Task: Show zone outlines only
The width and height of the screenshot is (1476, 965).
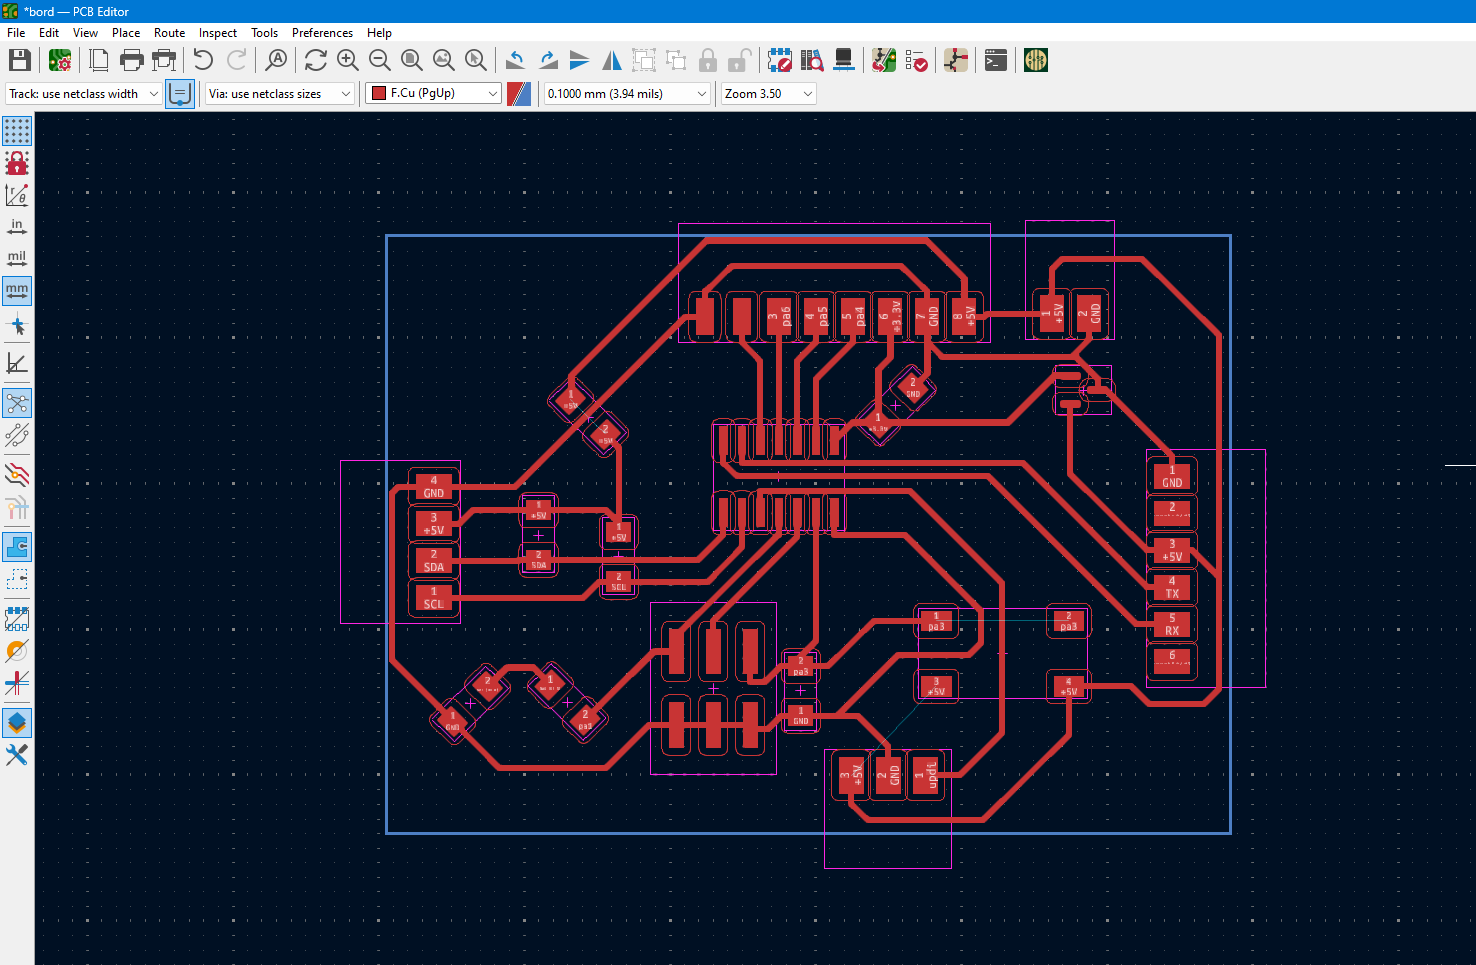Action: click(17, 579)
